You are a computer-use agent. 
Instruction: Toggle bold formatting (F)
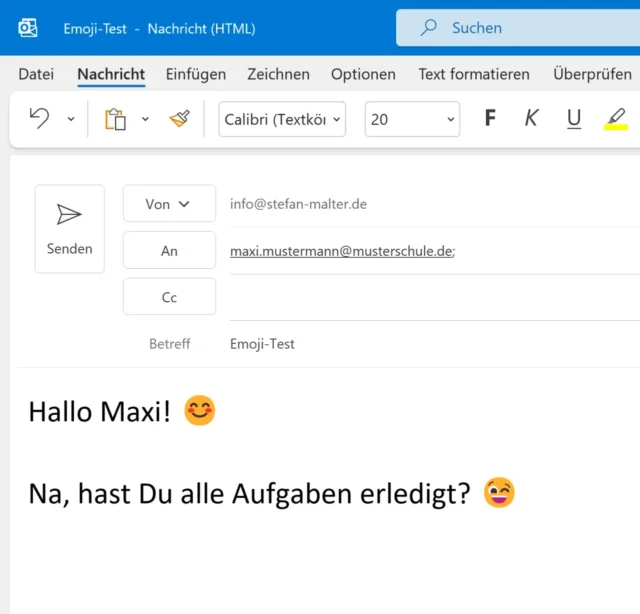[x=490, y=119]
